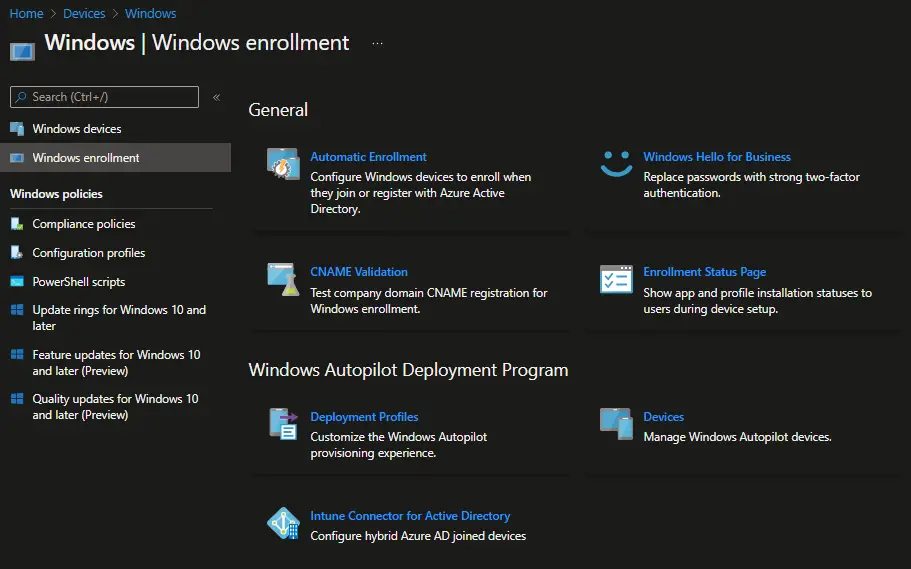Click 'Configure hybrid Azure AD joined devices' text
The height and width of the screenshot is (569, 911).
click(x=418, y=536)
